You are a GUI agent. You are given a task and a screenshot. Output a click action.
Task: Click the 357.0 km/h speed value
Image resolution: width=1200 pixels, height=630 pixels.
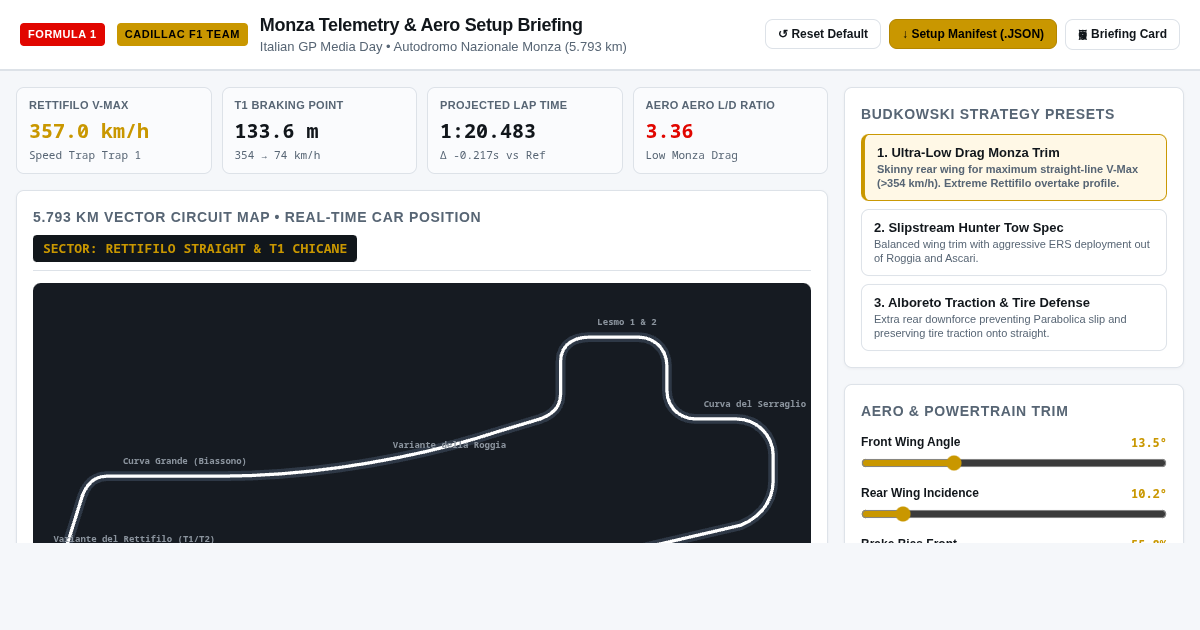click(x=89, y=131)
